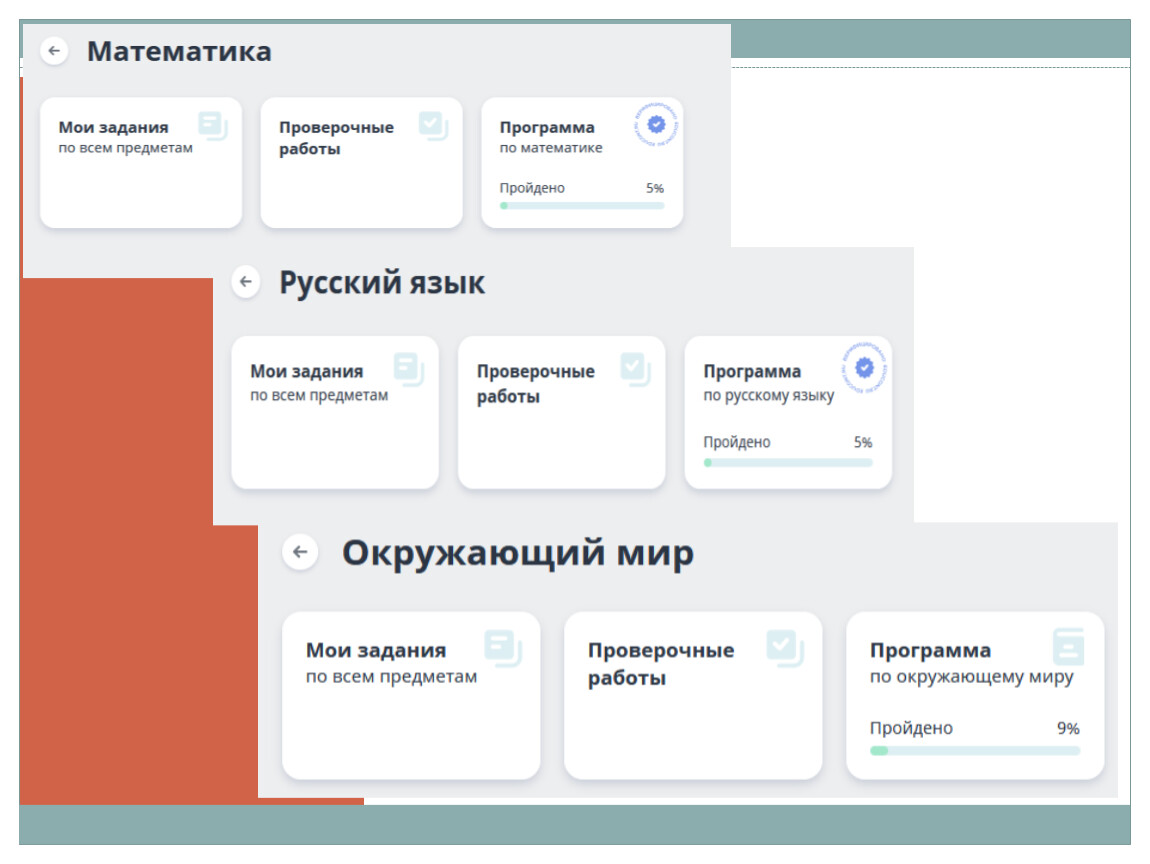
Task: Click tasks list icon in Математика section
Action: click(212, 125)
